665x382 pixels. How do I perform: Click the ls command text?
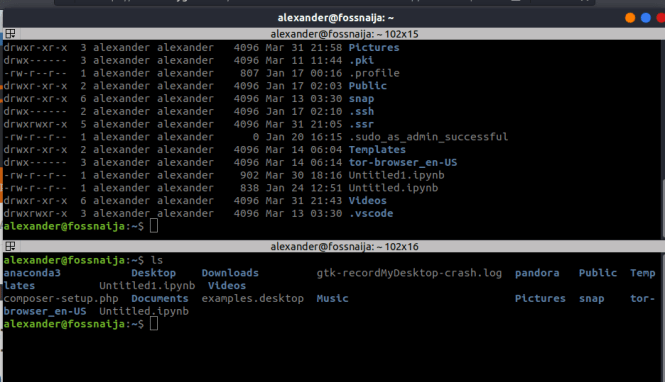(156, 260)
